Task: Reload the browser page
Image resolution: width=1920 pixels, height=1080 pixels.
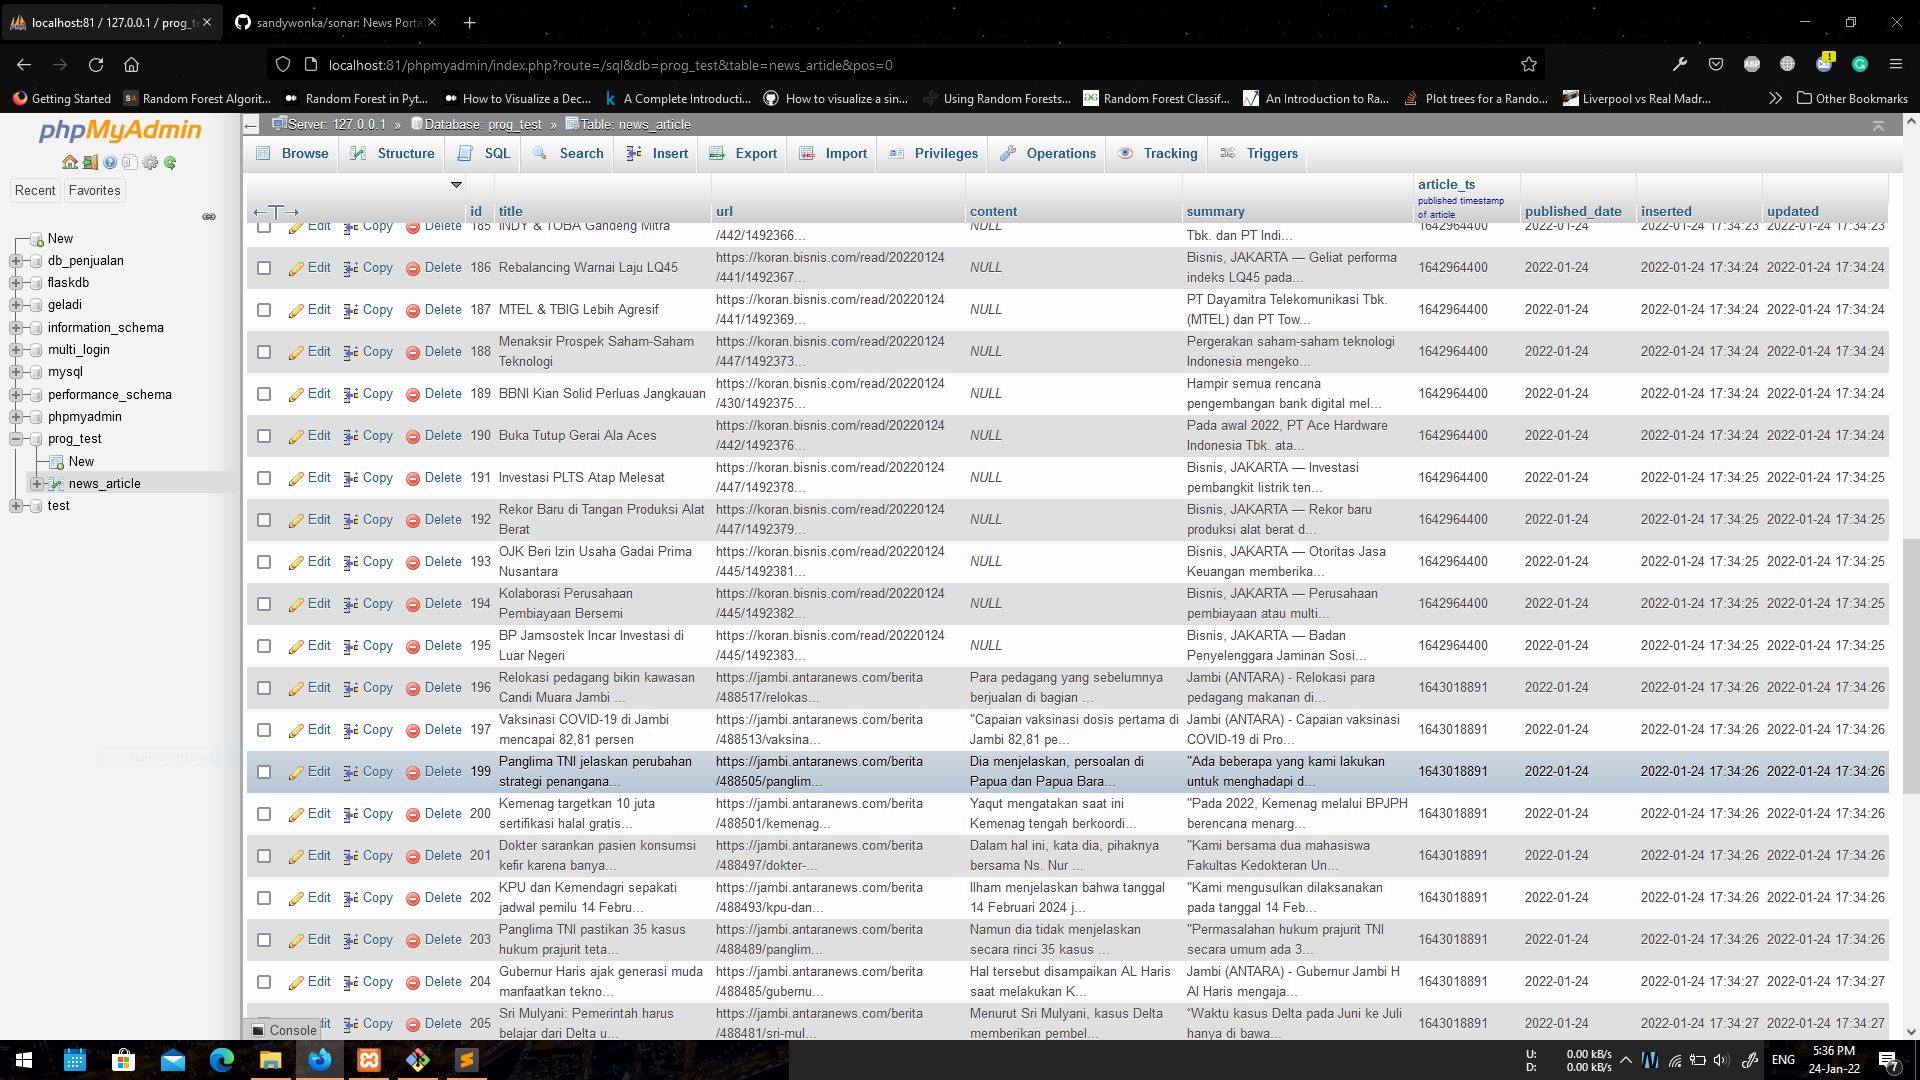Action: click(96, 65)
